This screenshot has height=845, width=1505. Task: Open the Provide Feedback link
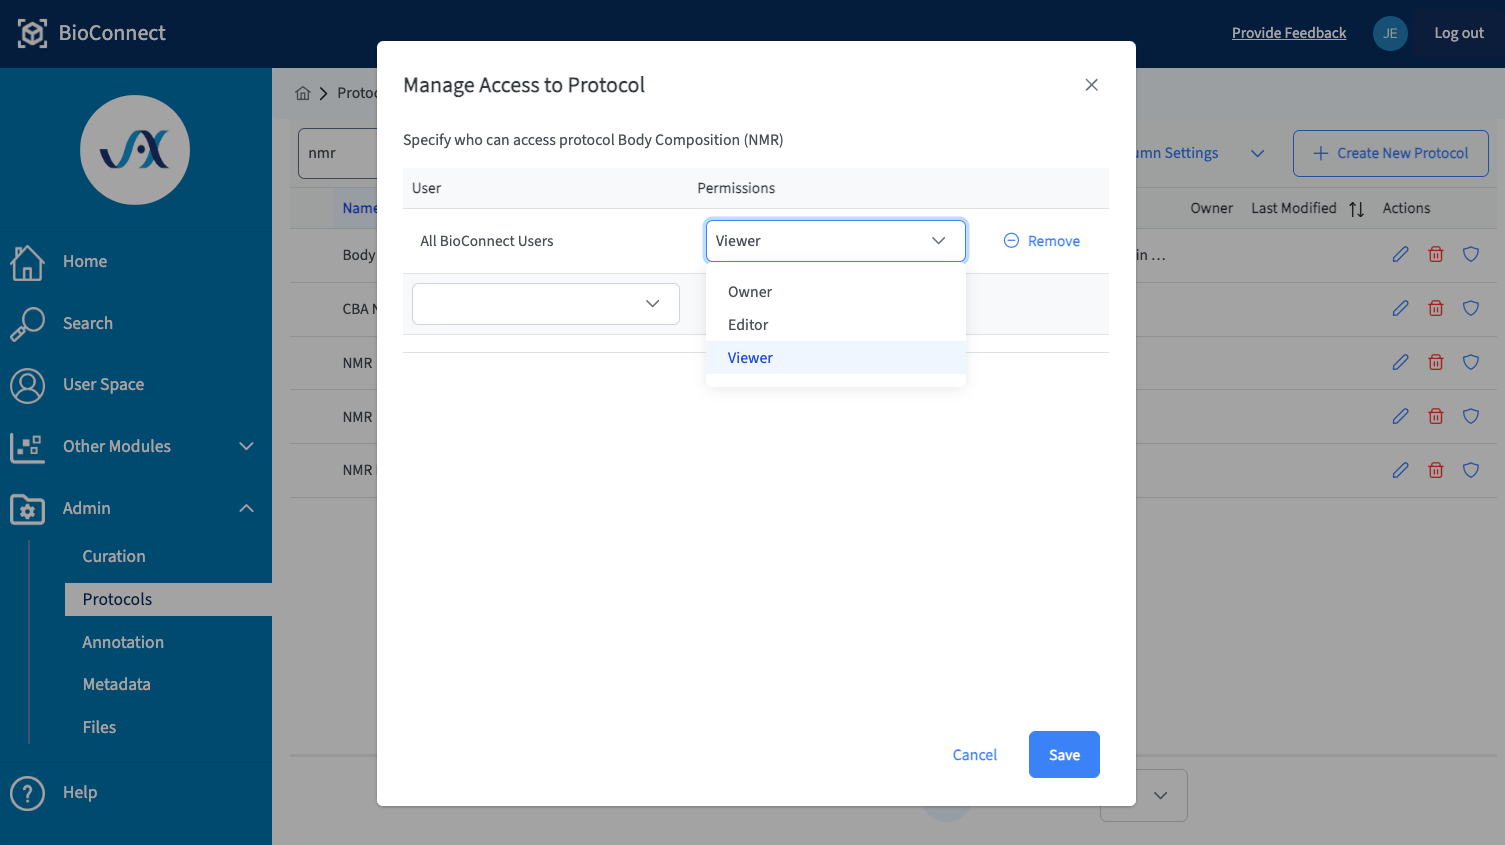click(1288, 32)
